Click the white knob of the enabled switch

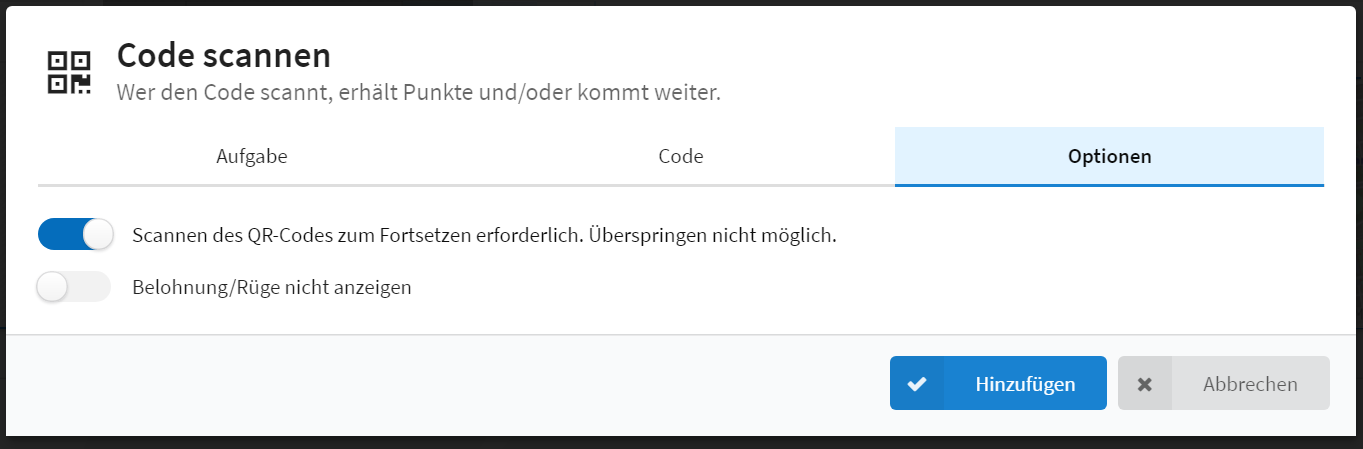(98, 235)
